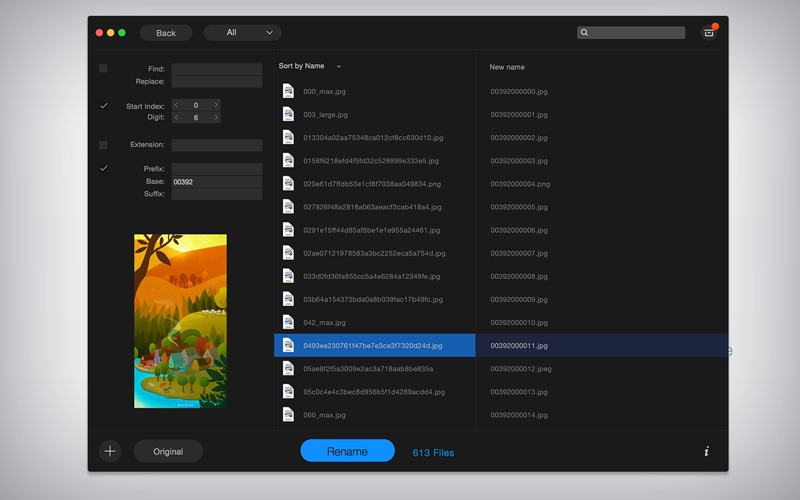Image resolution: width=800 pixels, height=500 pixels.
Task: Click the landscape preview thumbnail
Action: (x=180, y=321)
